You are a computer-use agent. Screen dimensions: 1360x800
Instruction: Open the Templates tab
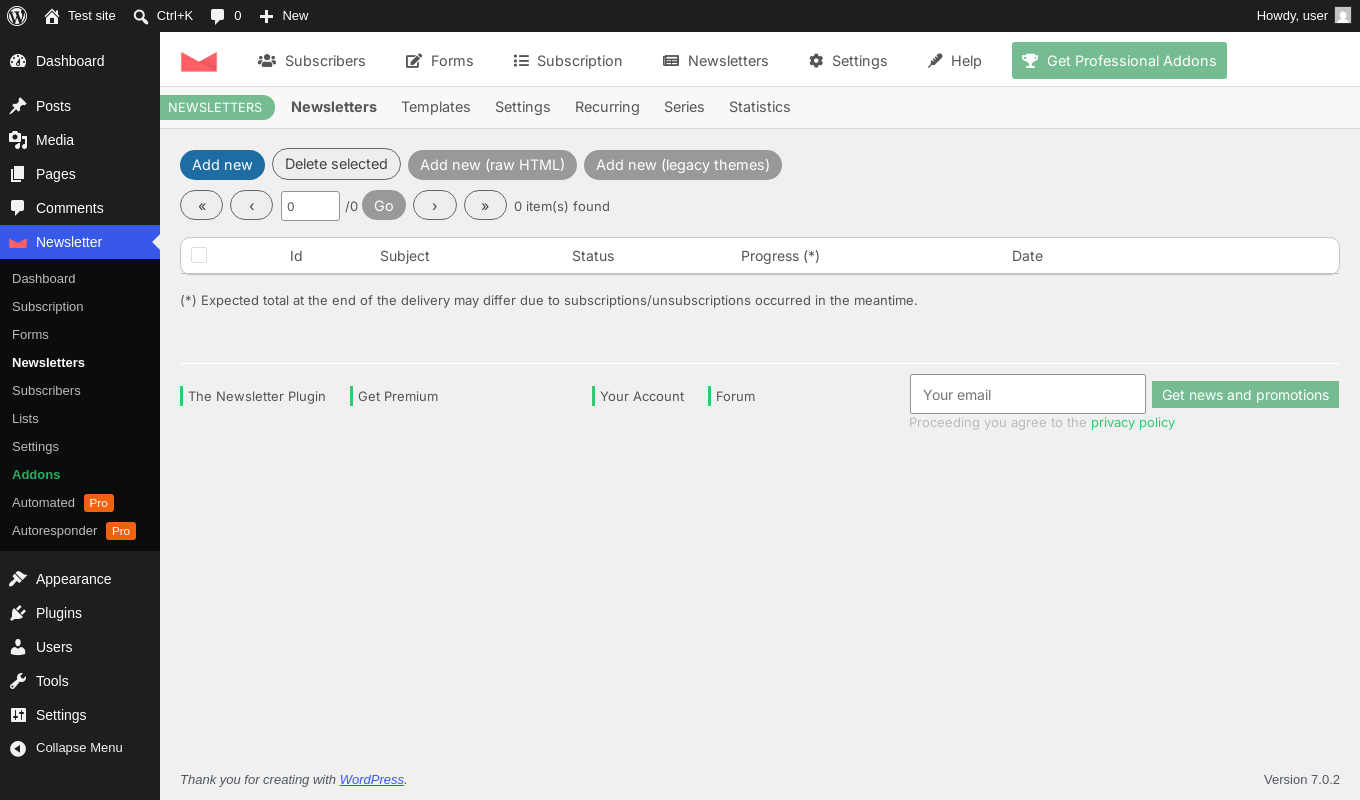pos(436,107)
